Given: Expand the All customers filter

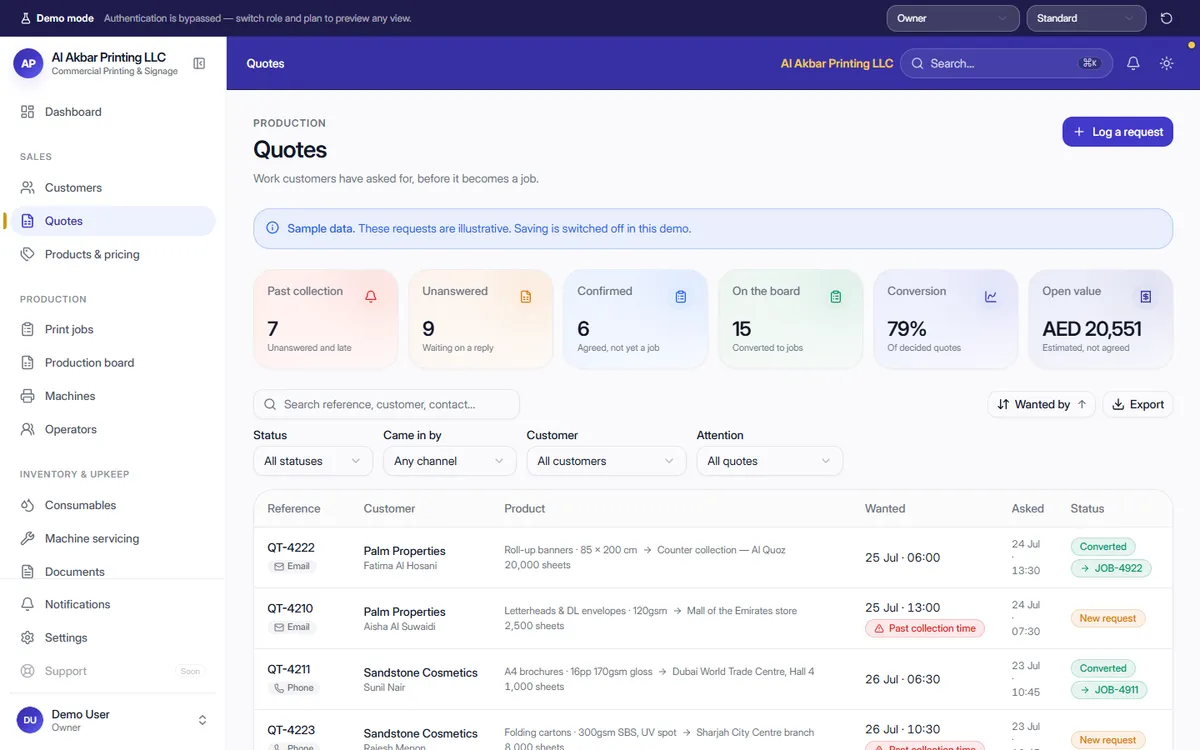Looking at the screenshot, I should pyautogui.click(x=606, y=461).
